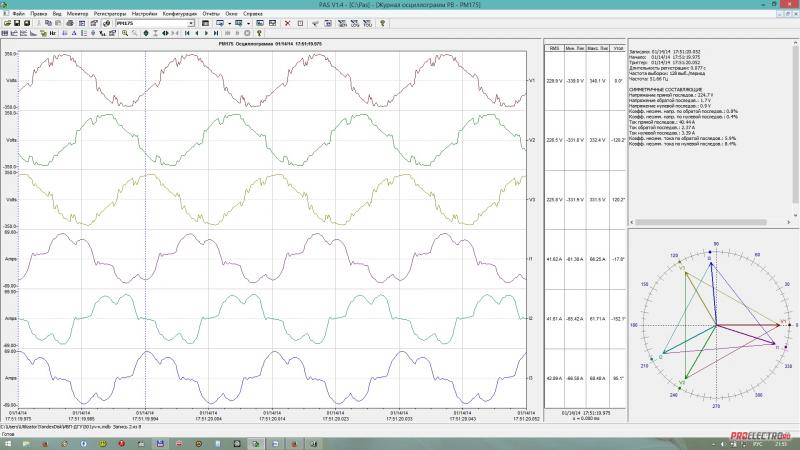Image resolution: width=800 pixels, height=450 pixels.
Task: Click the Windows Start button
Action: coord(8,444)
